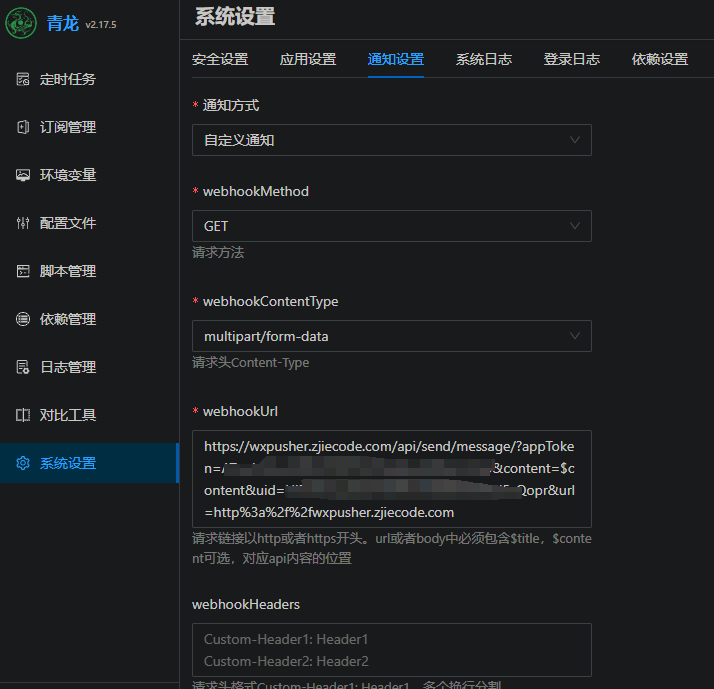Click the chevron of webhookContentType select
Viewport: 714px width, 689px height.
coord(575,336)
